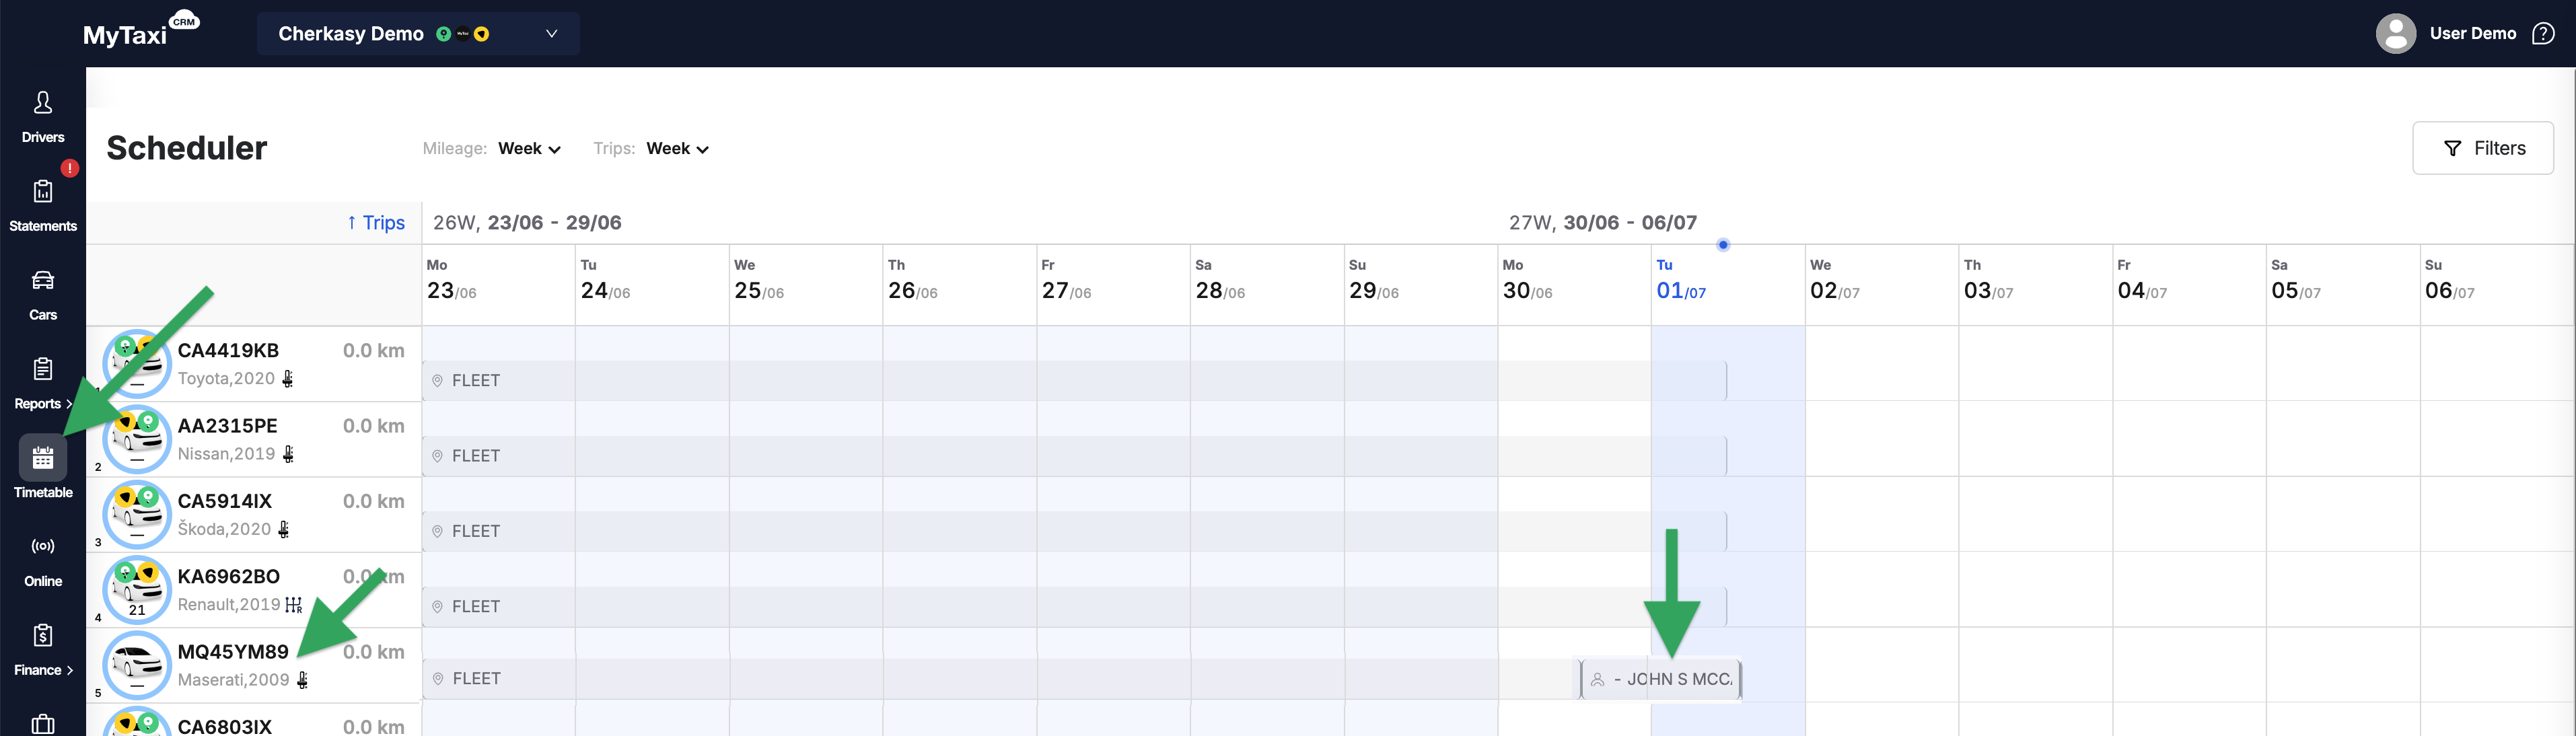The width and height of the screenshot is (2576, 736).
Task: Open car plate CA6803IX
Action: (224, 727)
